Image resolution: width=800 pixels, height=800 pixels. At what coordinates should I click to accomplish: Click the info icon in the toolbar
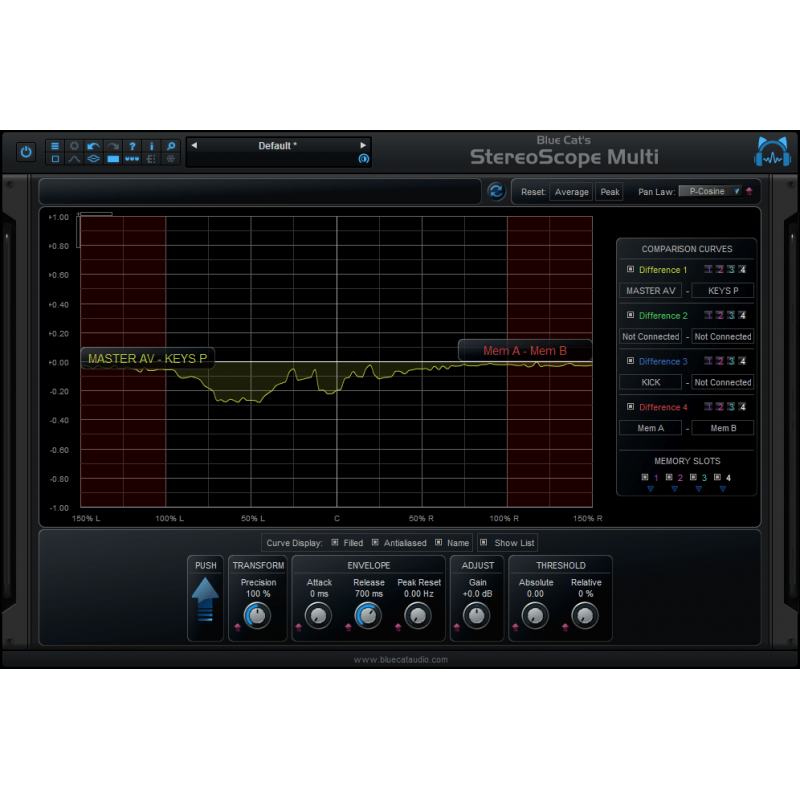[x=151, y=145]
